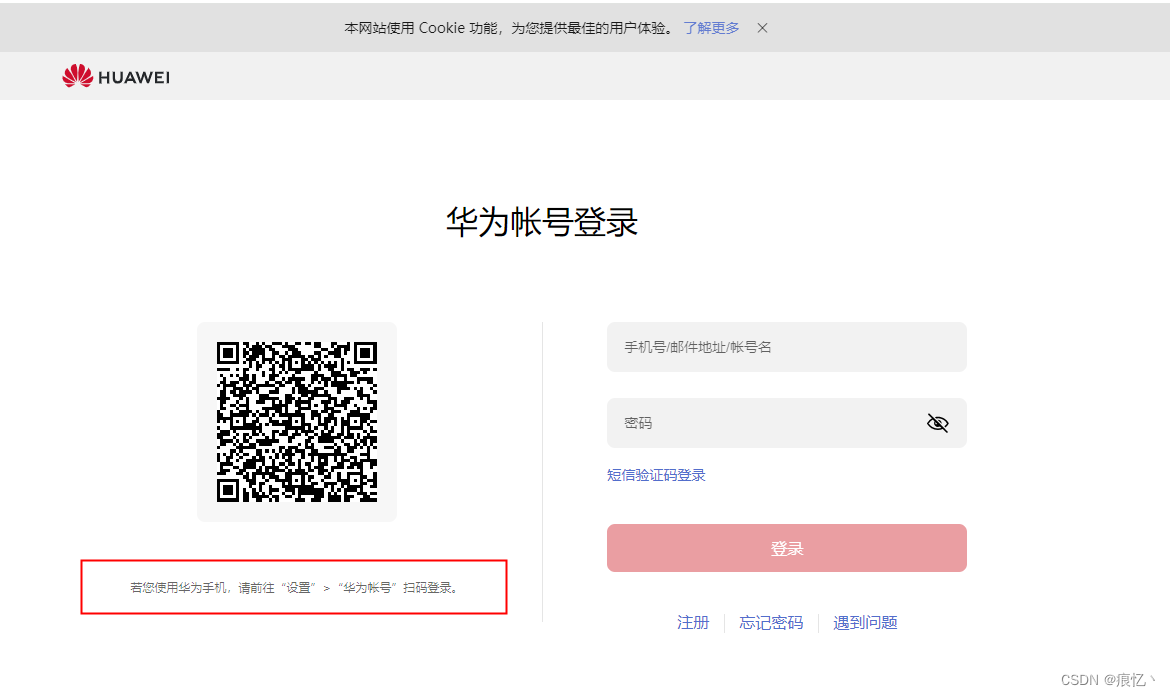The image size is (1170, 696).
Task: Click the QR scan hint text below the code
Action: point(294,588)
